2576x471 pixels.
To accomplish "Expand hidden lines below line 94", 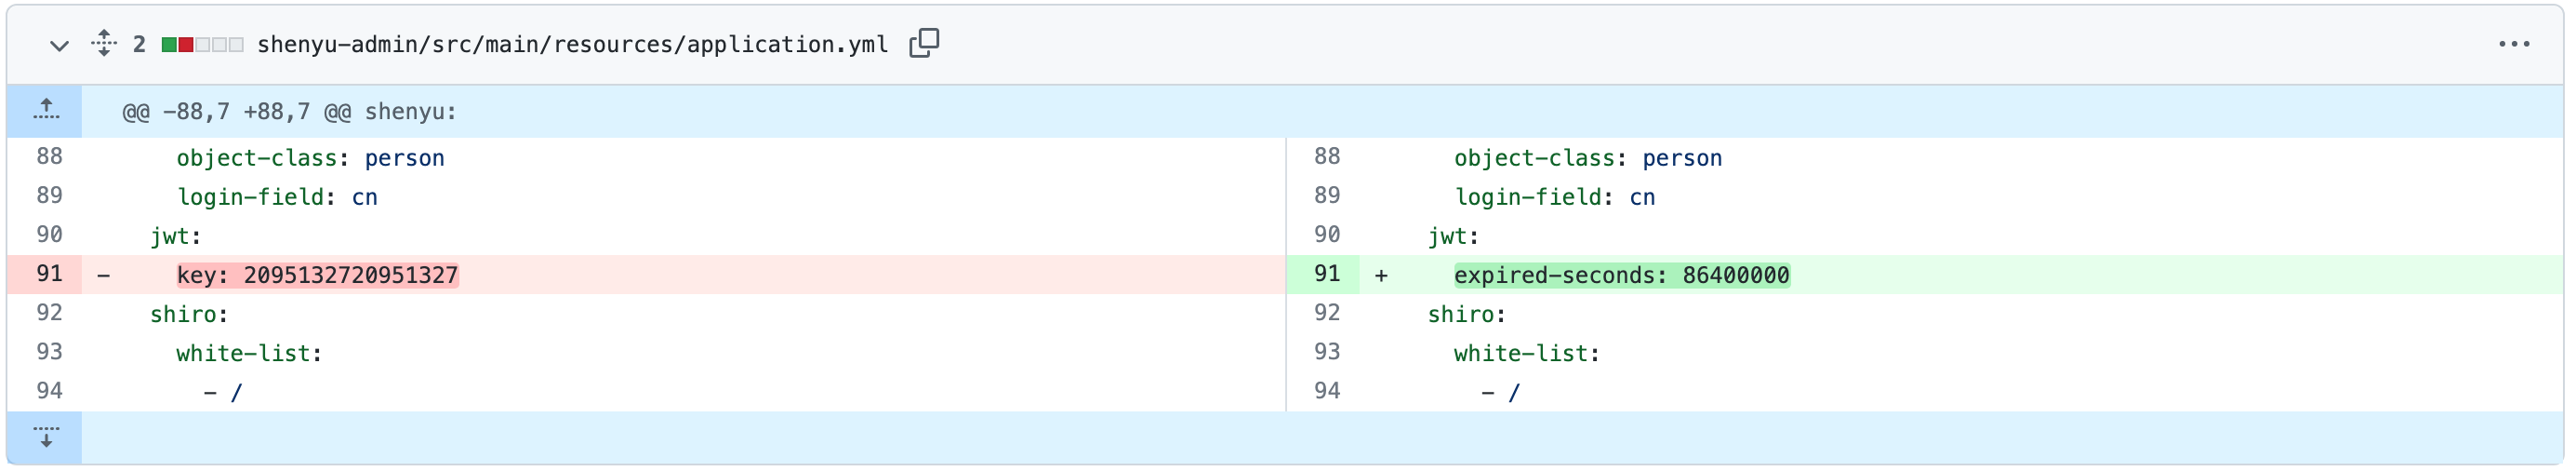I will click(x=45, y=437).
